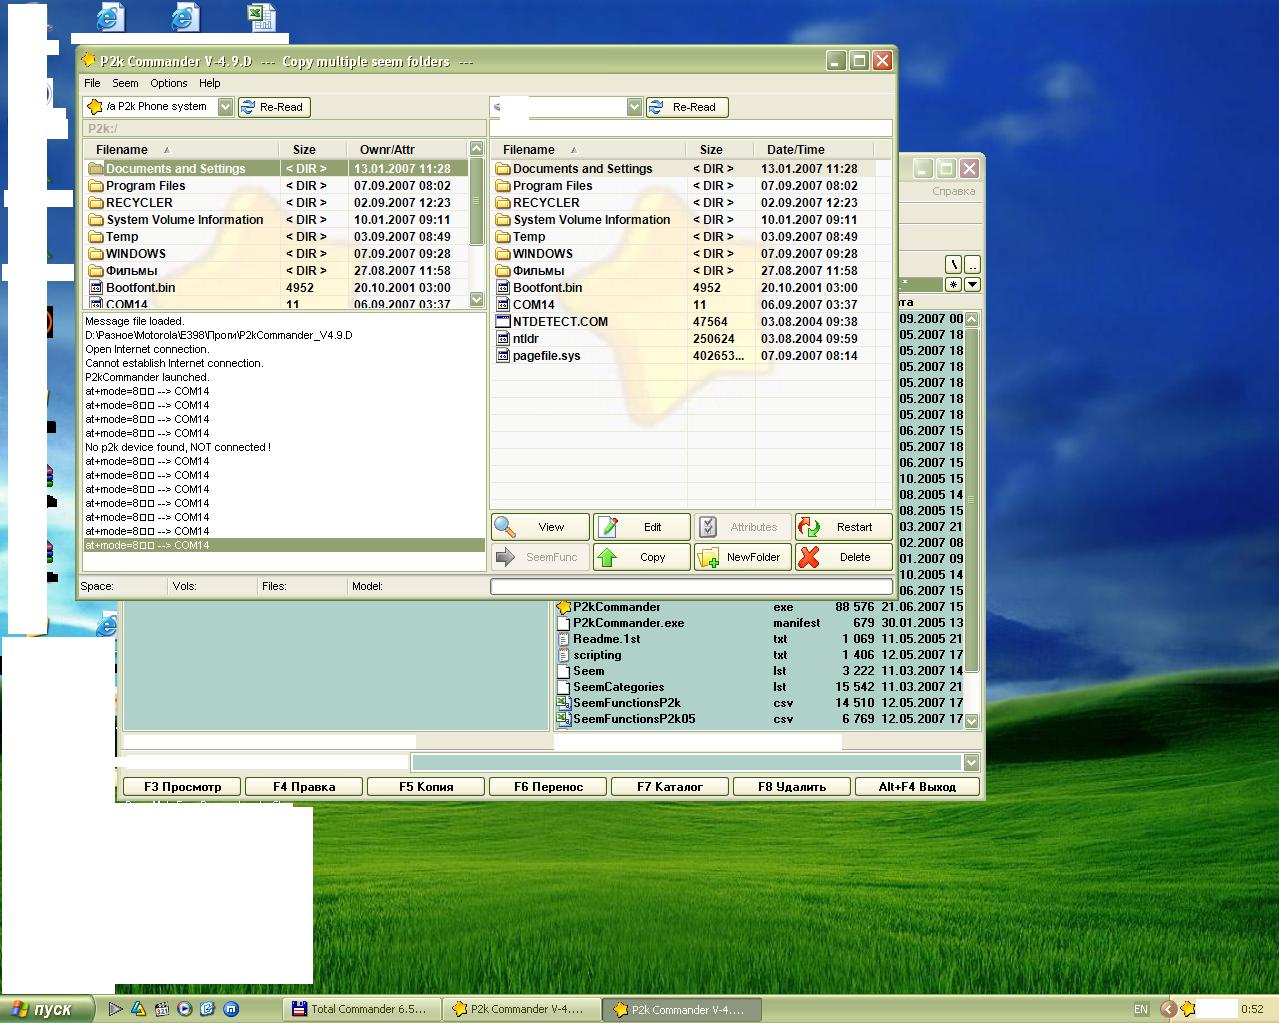Image resolution: width=1279 pixels, height=1023 pixels.
Task: Click Alt+F4 Выход button
Action: [917, 787]
